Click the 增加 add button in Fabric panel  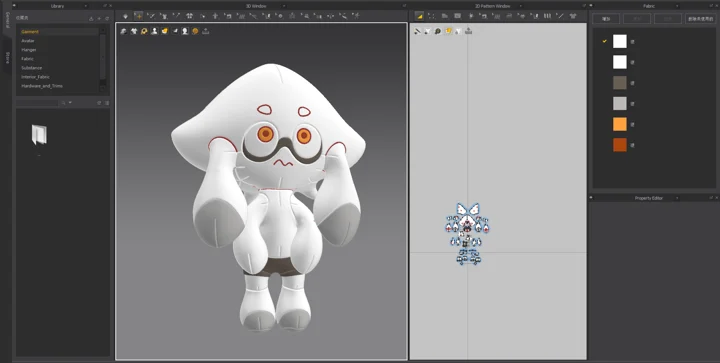[x=606, y=19]
